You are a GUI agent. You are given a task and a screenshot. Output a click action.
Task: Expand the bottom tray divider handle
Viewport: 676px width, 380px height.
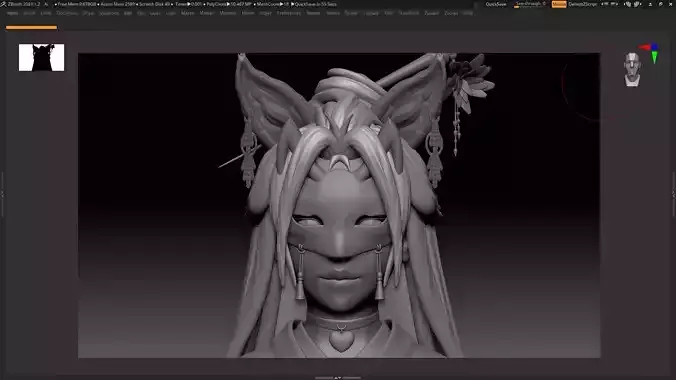[338, 378]
